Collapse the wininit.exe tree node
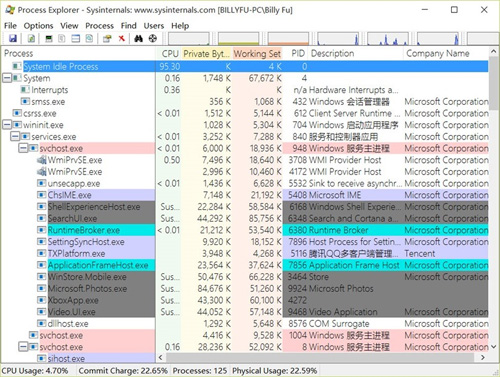The image size is (500, 377). tap(7, 125)
